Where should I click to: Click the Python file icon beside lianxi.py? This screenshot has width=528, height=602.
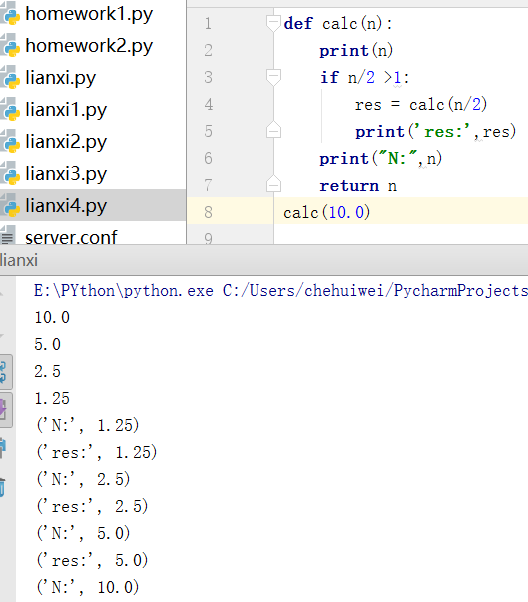pyautogui.click(x=10, y=78)
